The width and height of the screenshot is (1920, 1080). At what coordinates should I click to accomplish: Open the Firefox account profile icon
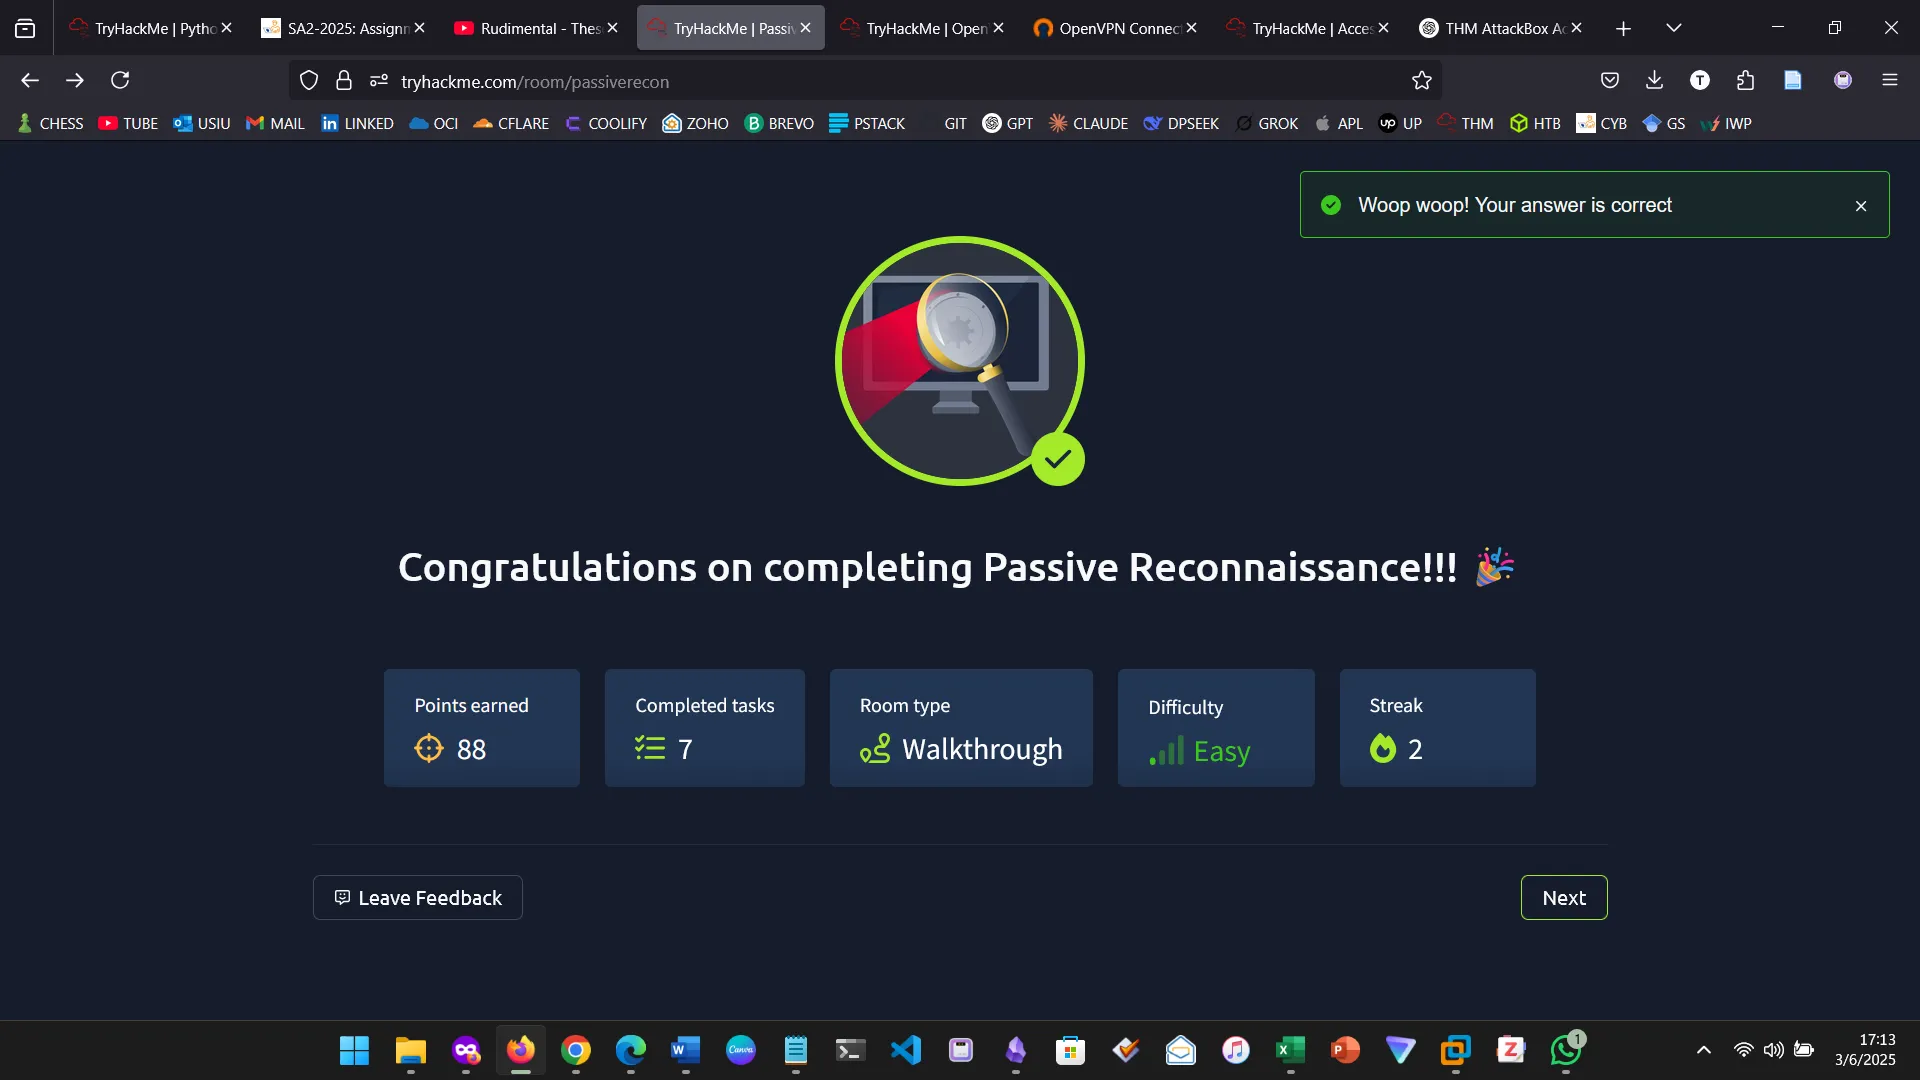[x=1843, y=80]
